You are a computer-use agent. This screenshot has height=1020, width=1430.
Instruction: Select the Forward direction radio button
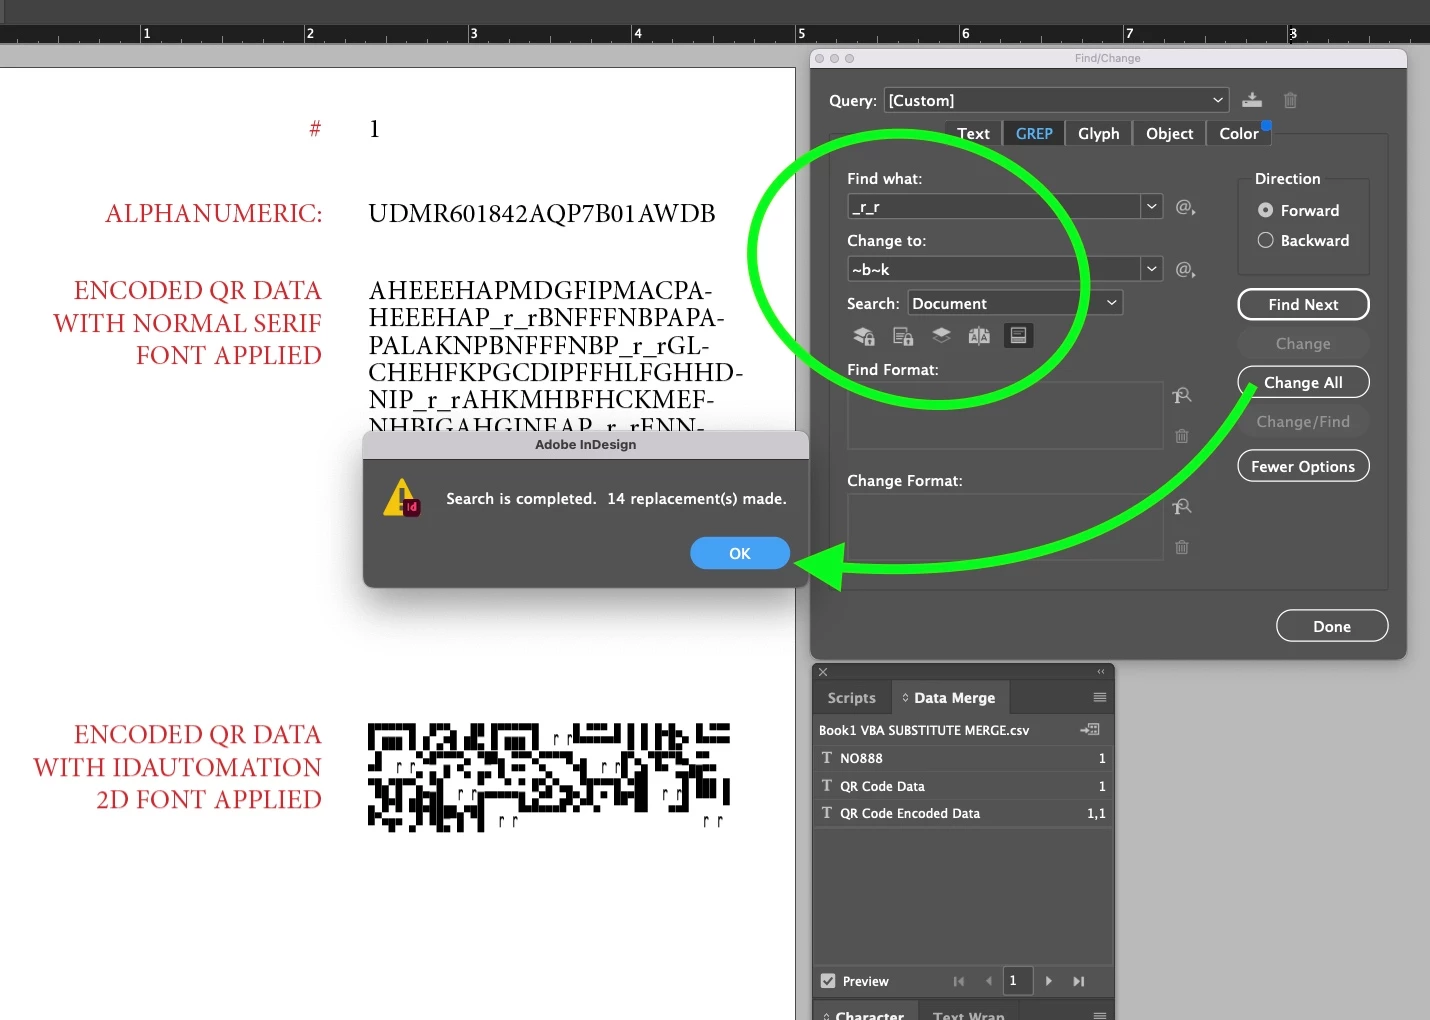(x=1265, y=210)
